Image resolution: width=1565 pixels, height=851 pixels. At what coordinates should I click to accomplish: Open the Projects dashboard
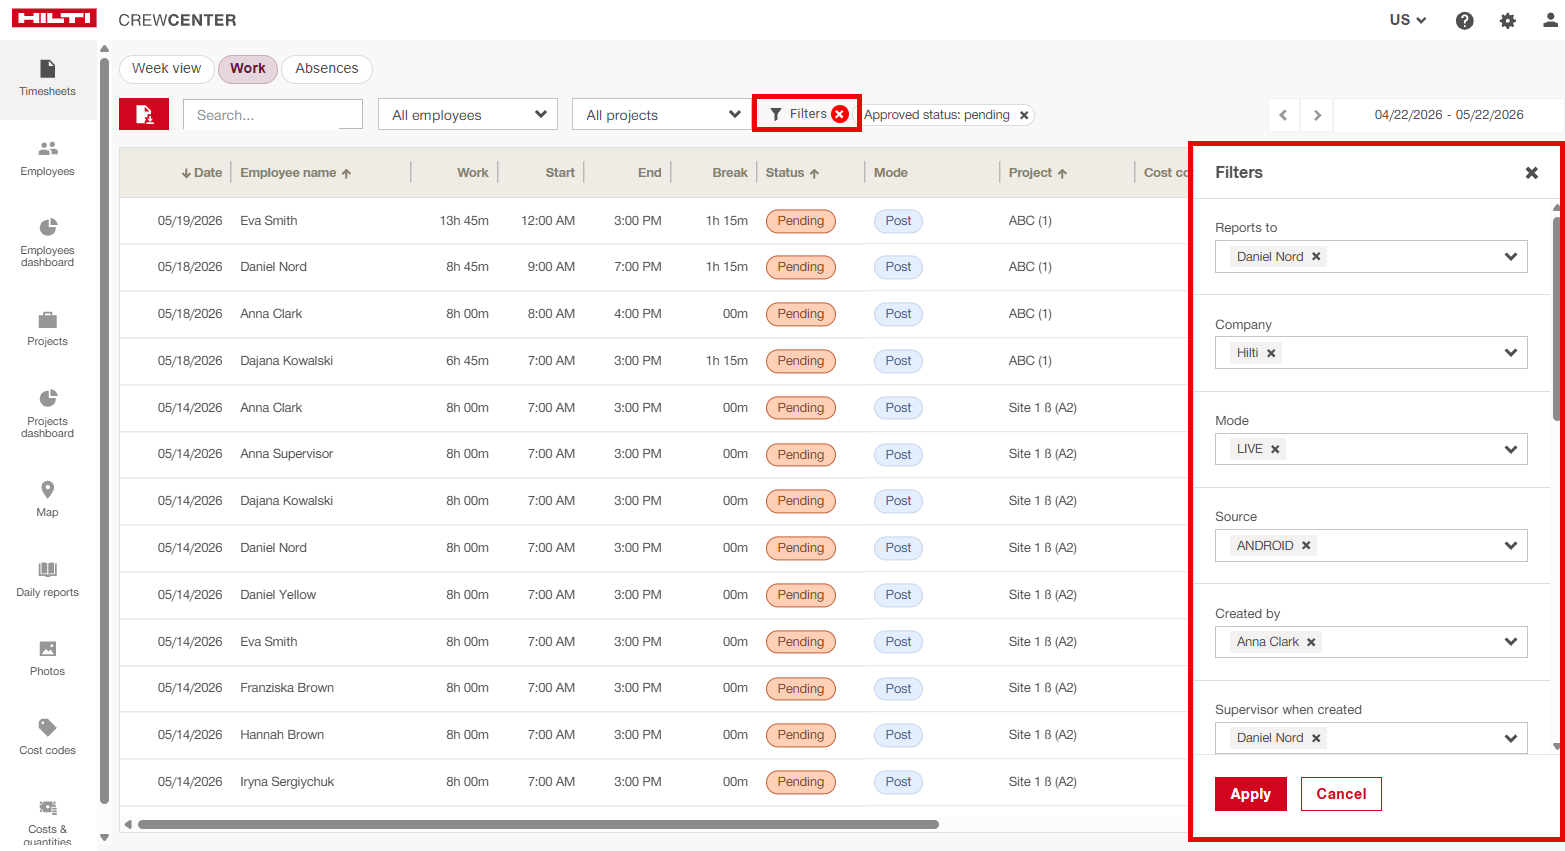pos(48,413)
